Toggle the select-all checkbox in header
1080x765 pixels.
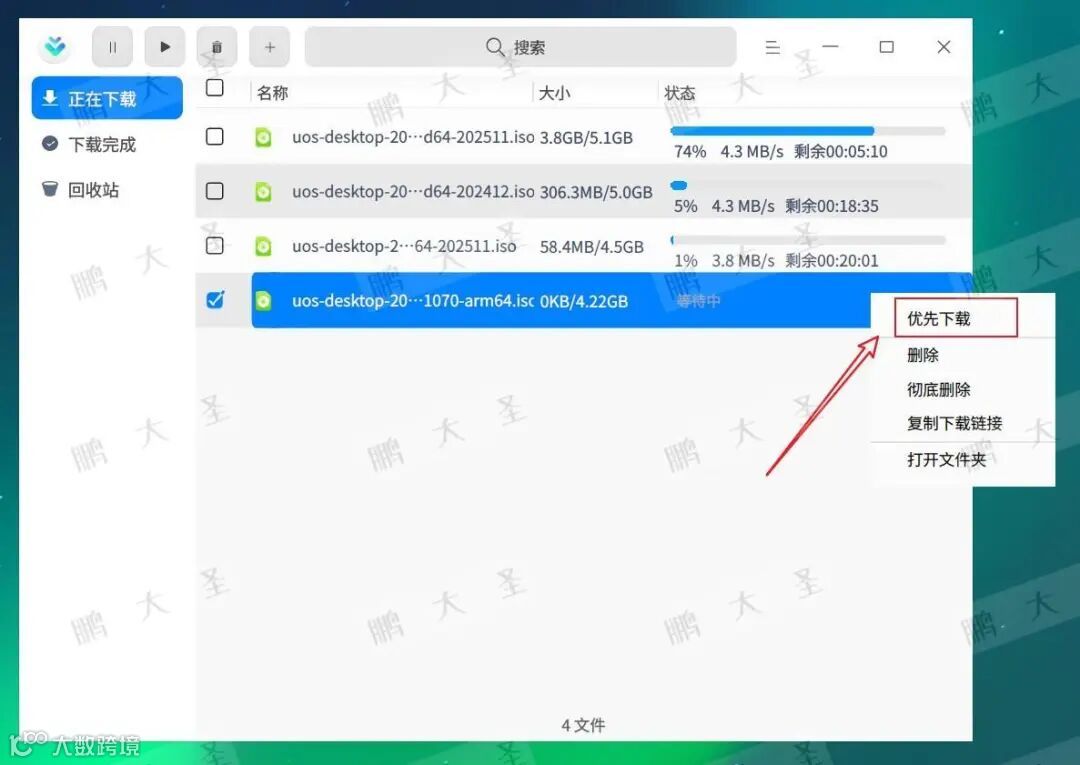point(215,87)
